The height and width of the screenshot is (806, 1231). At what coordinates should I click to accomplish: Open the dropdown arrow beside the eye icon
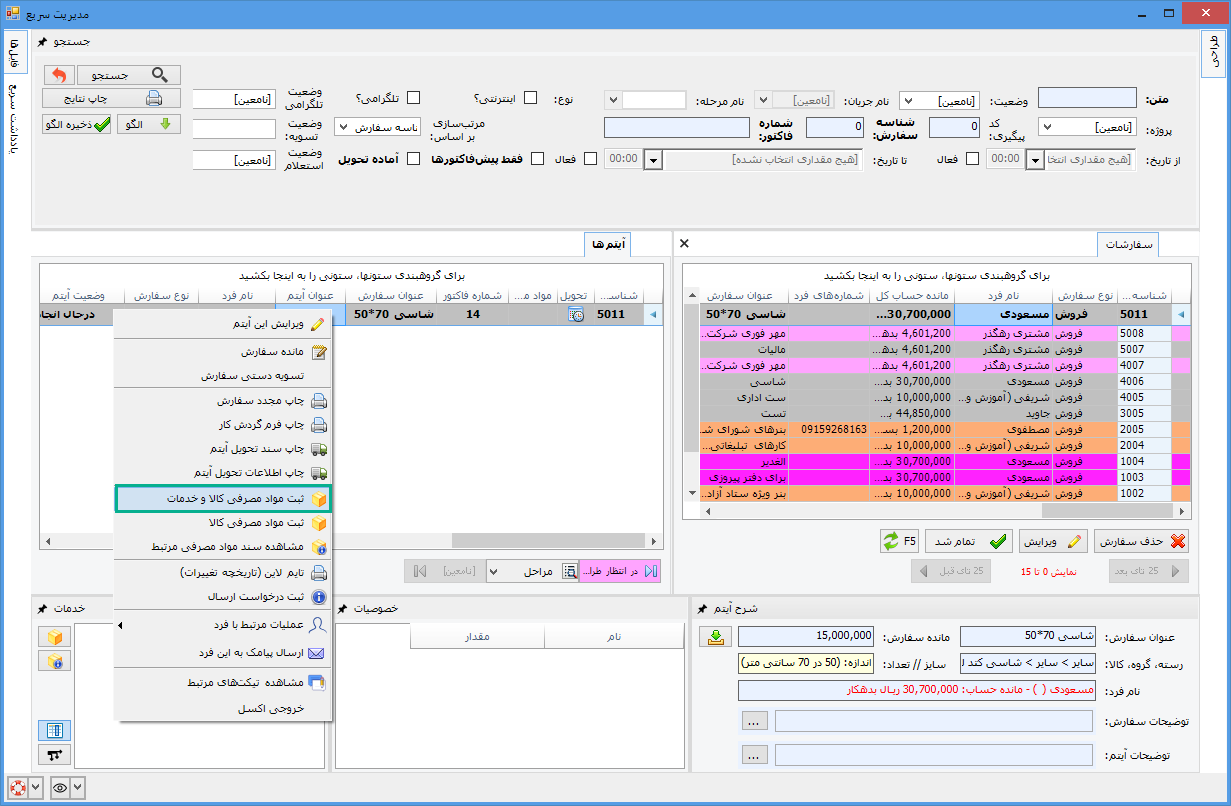(x=78, y=787)
